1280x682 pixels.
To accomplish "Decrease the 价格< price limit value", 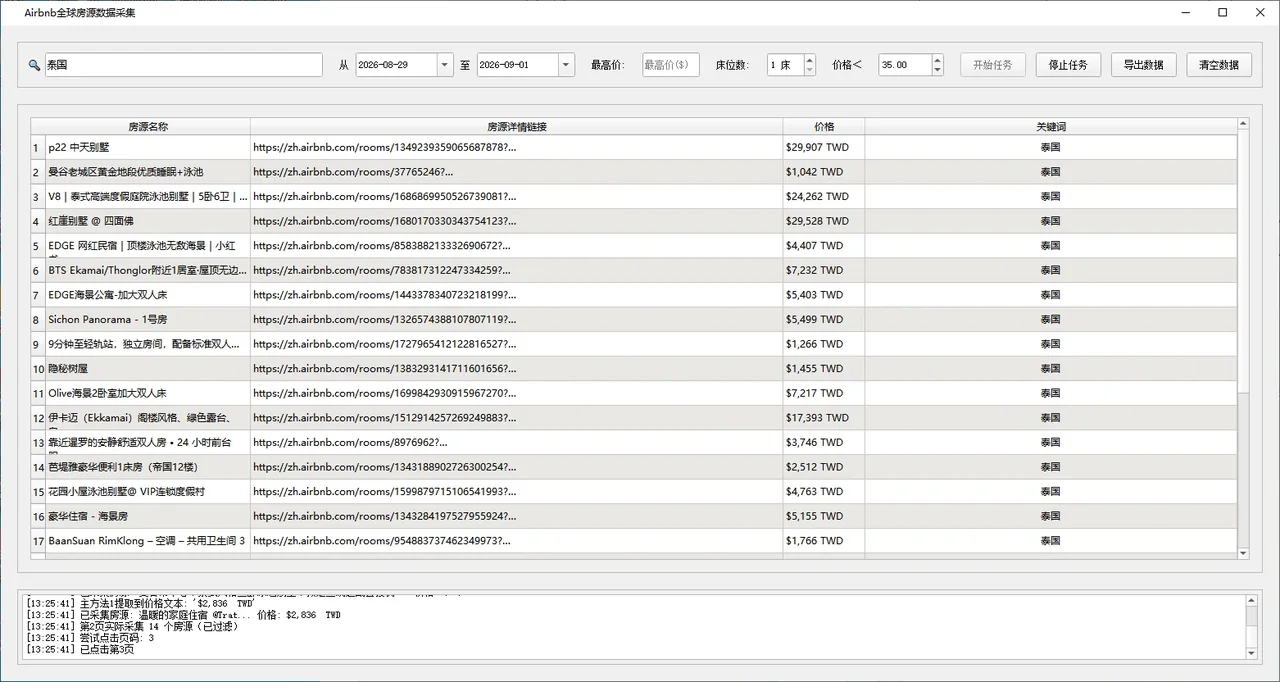I will 937,71.
